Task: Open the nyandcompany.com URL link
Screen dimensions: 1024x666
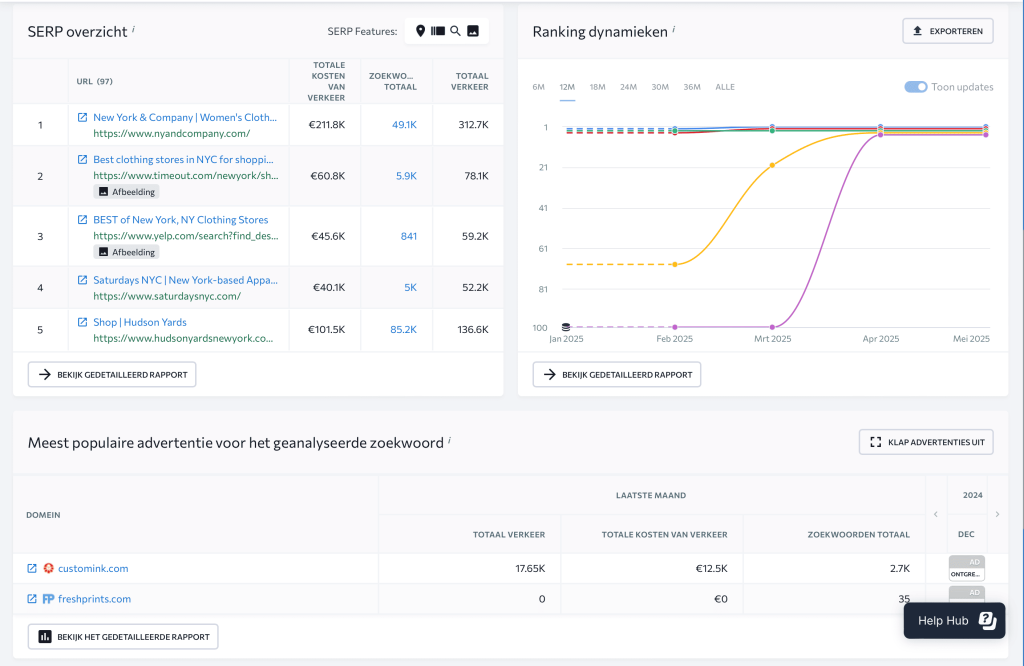Action: point(172,134)
